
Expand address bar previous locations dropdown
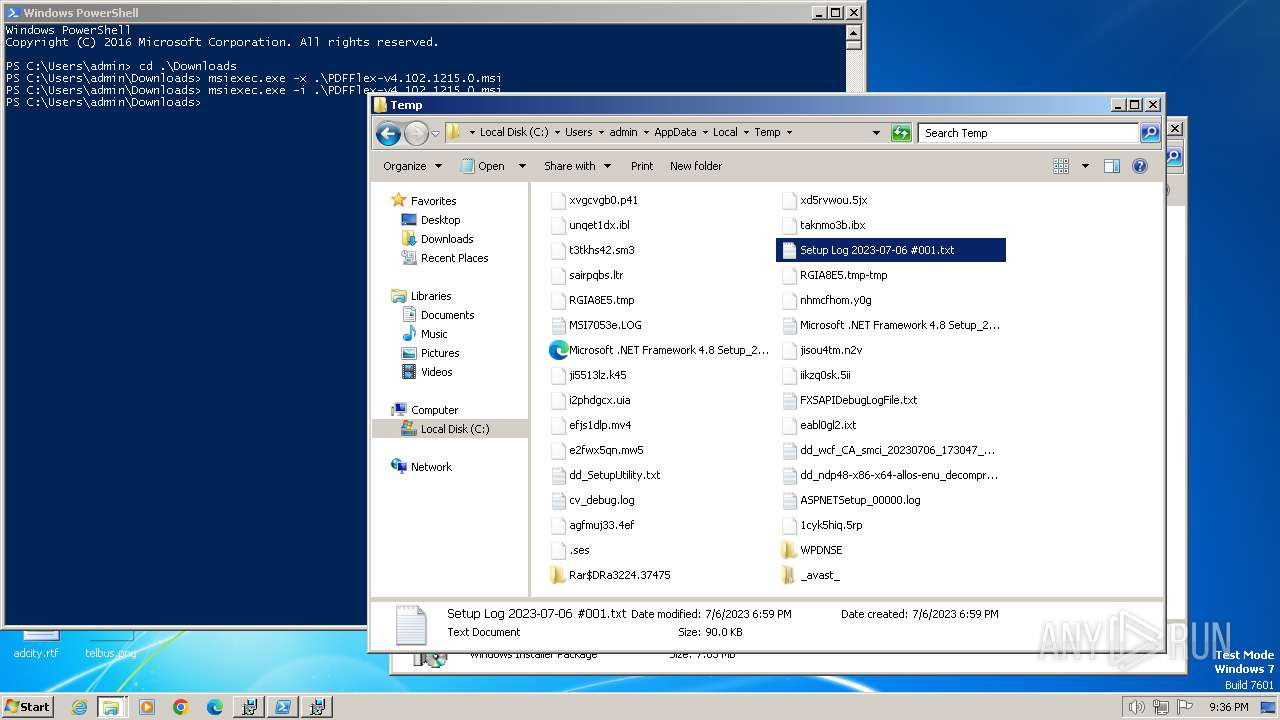pos(876,132)
